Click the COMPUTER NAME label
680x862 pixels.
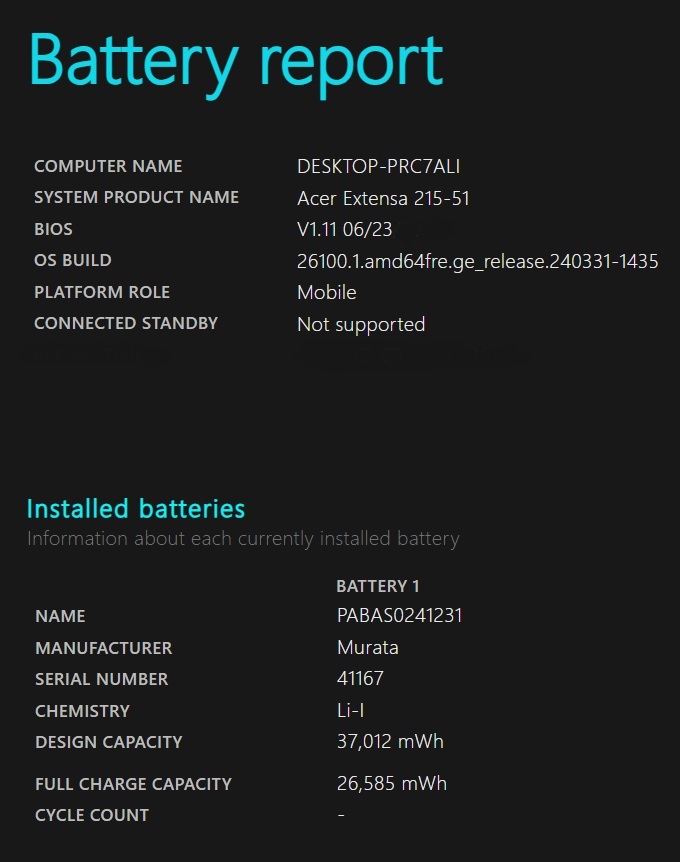click(x=108, y=166)
